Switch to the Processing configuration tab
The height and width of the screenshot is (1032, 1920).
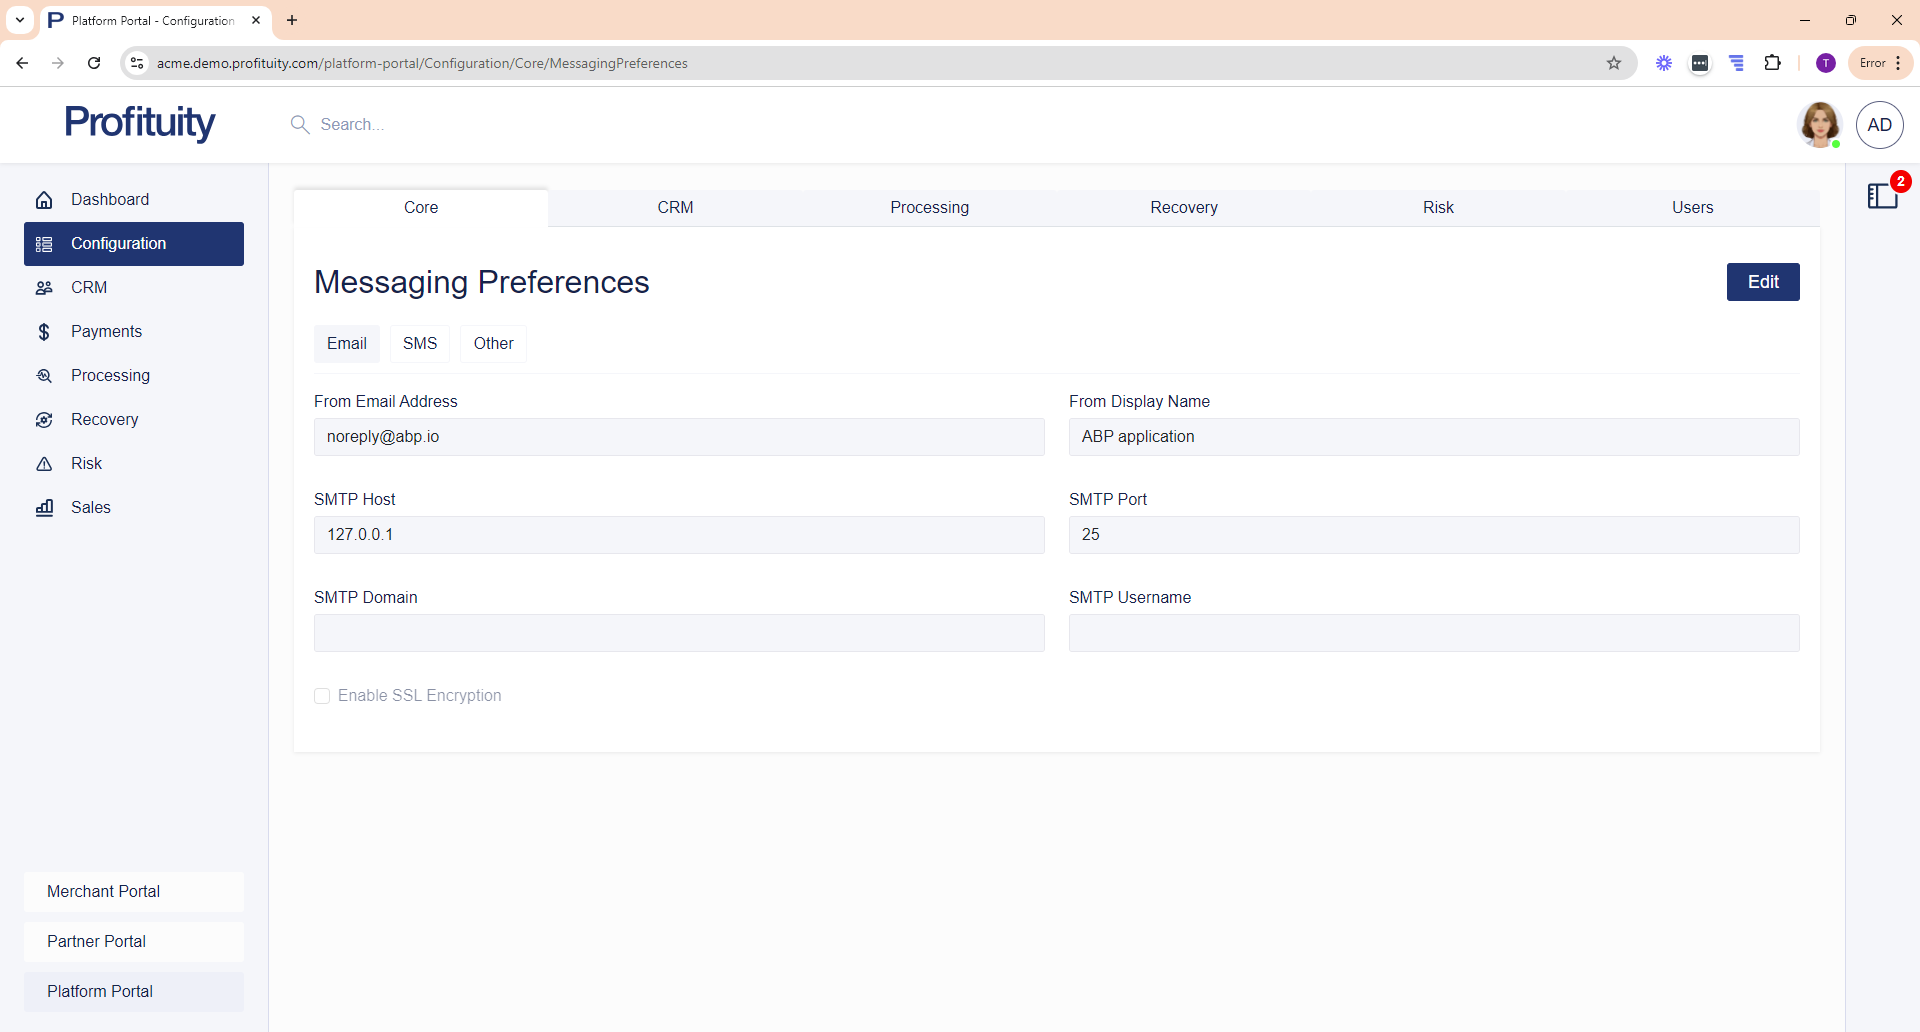click(x=929, y=208)
